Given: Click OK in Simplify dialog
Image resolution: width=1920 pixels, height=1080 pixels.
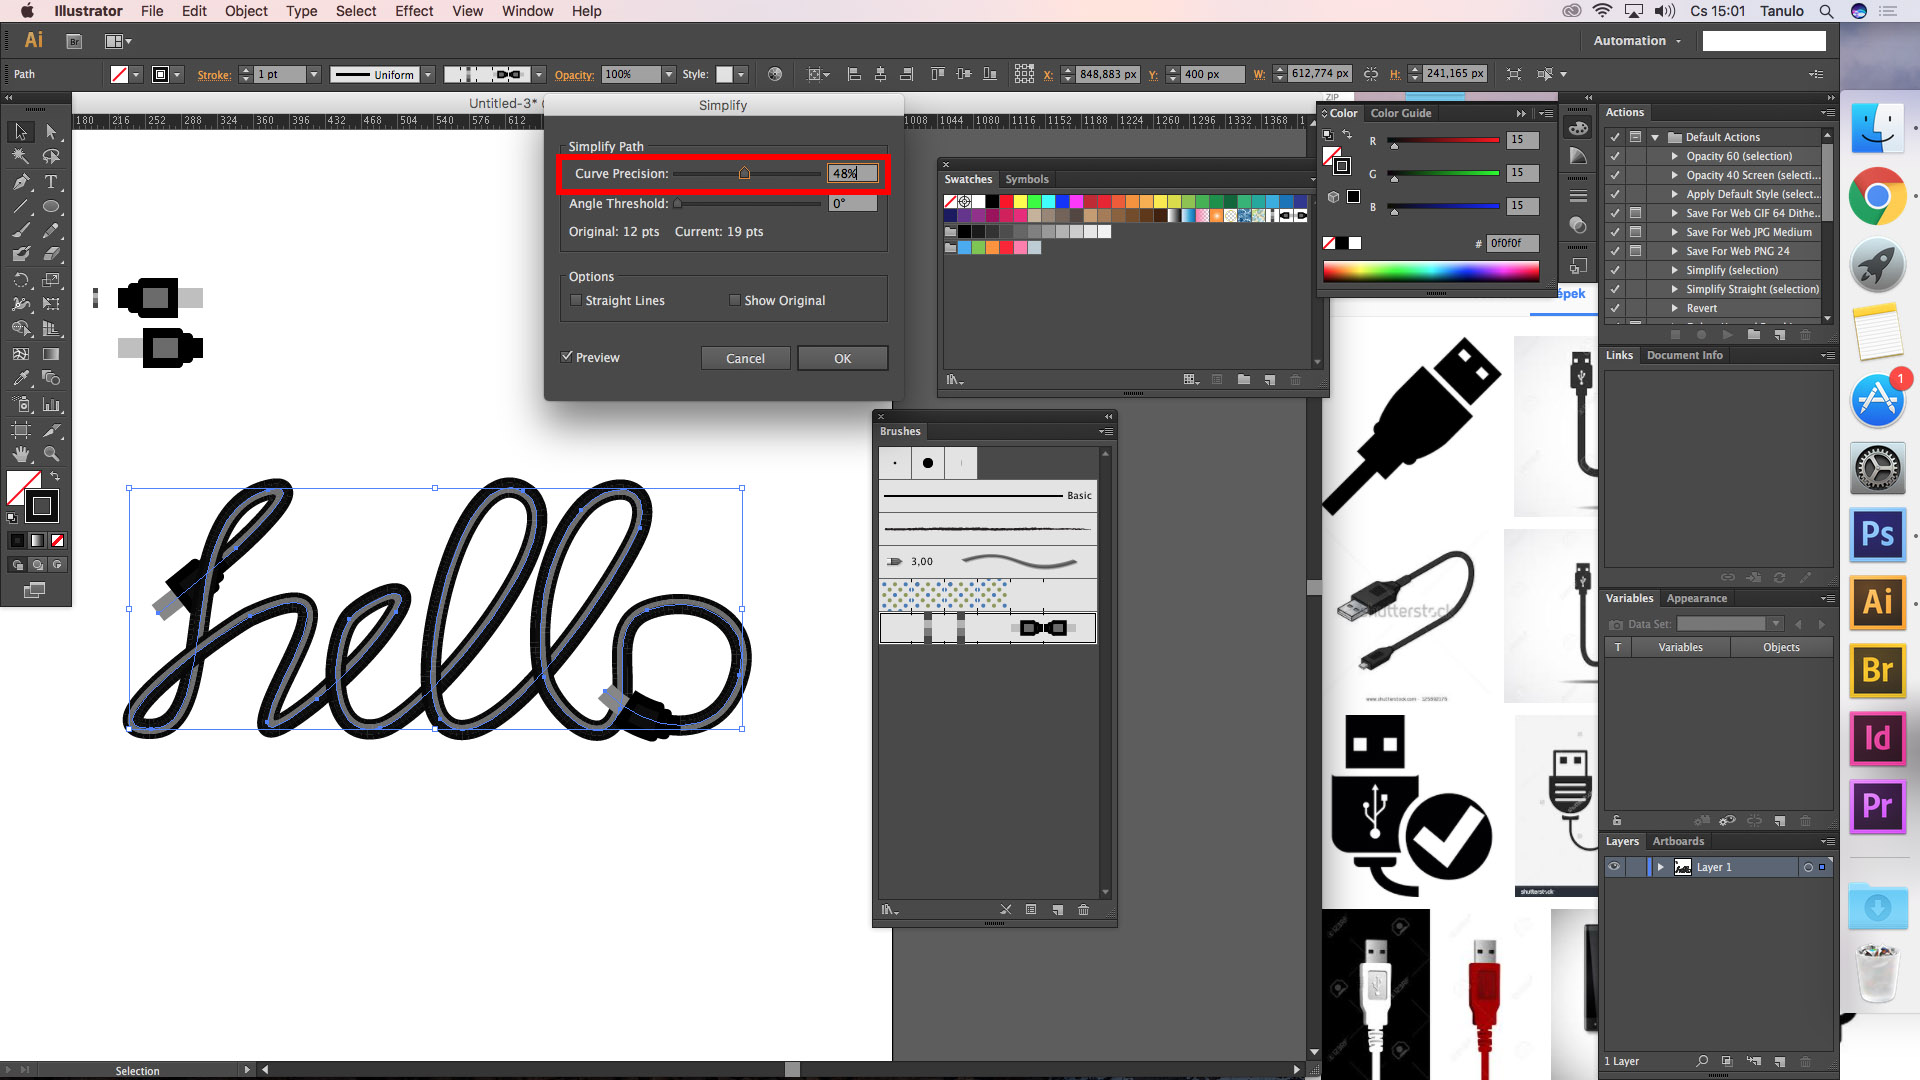Looking at the screenshot, I should [x=842, y=358].
